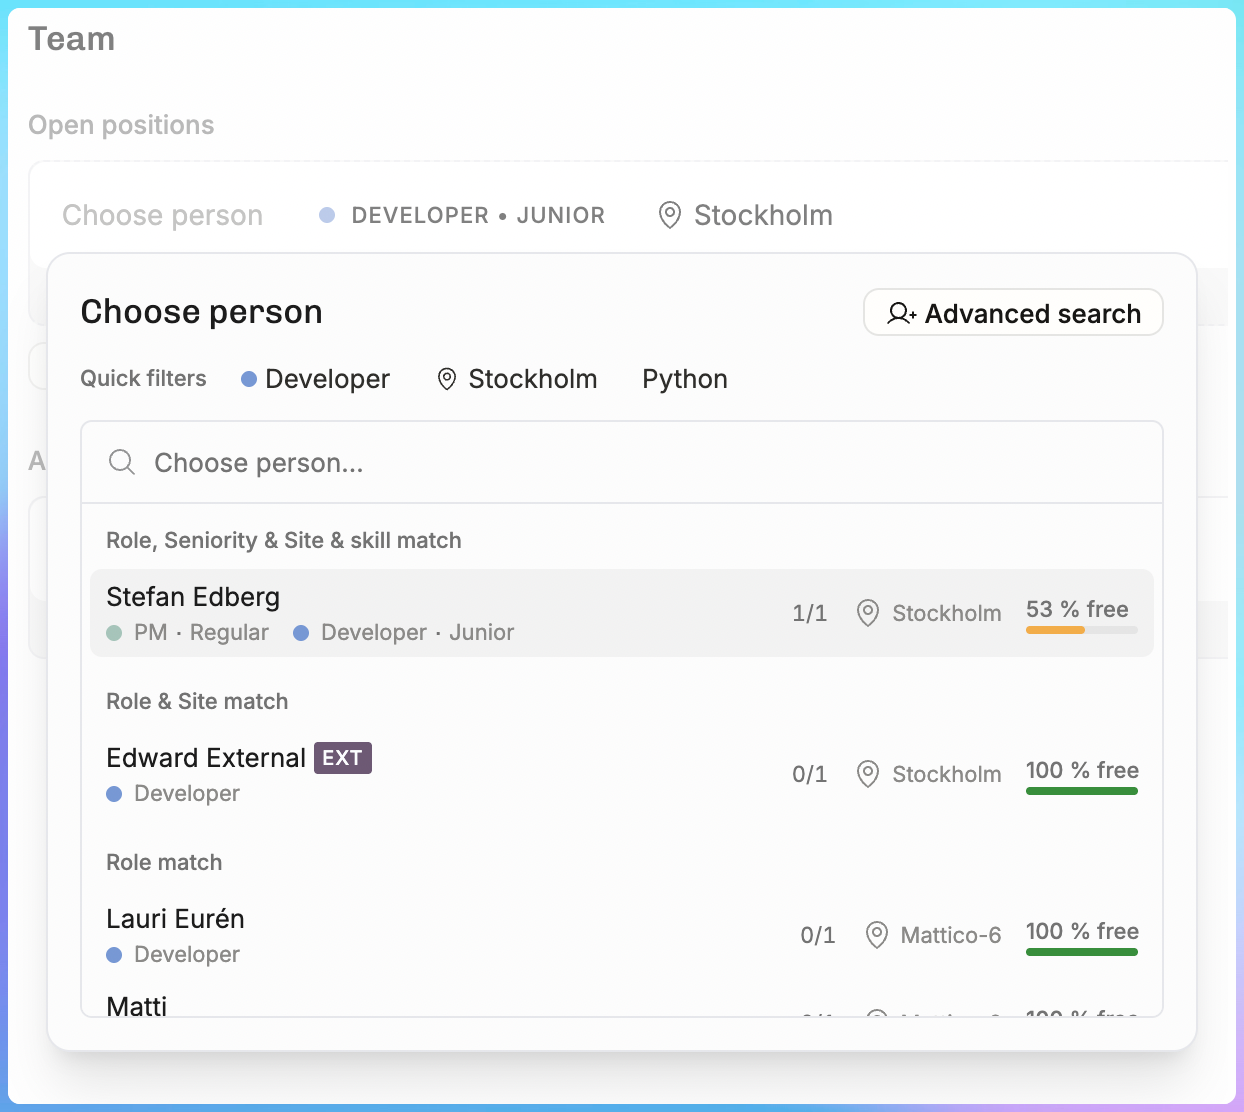Click the location pin in Stefan Edberg's row

click(x=868, y=613)
